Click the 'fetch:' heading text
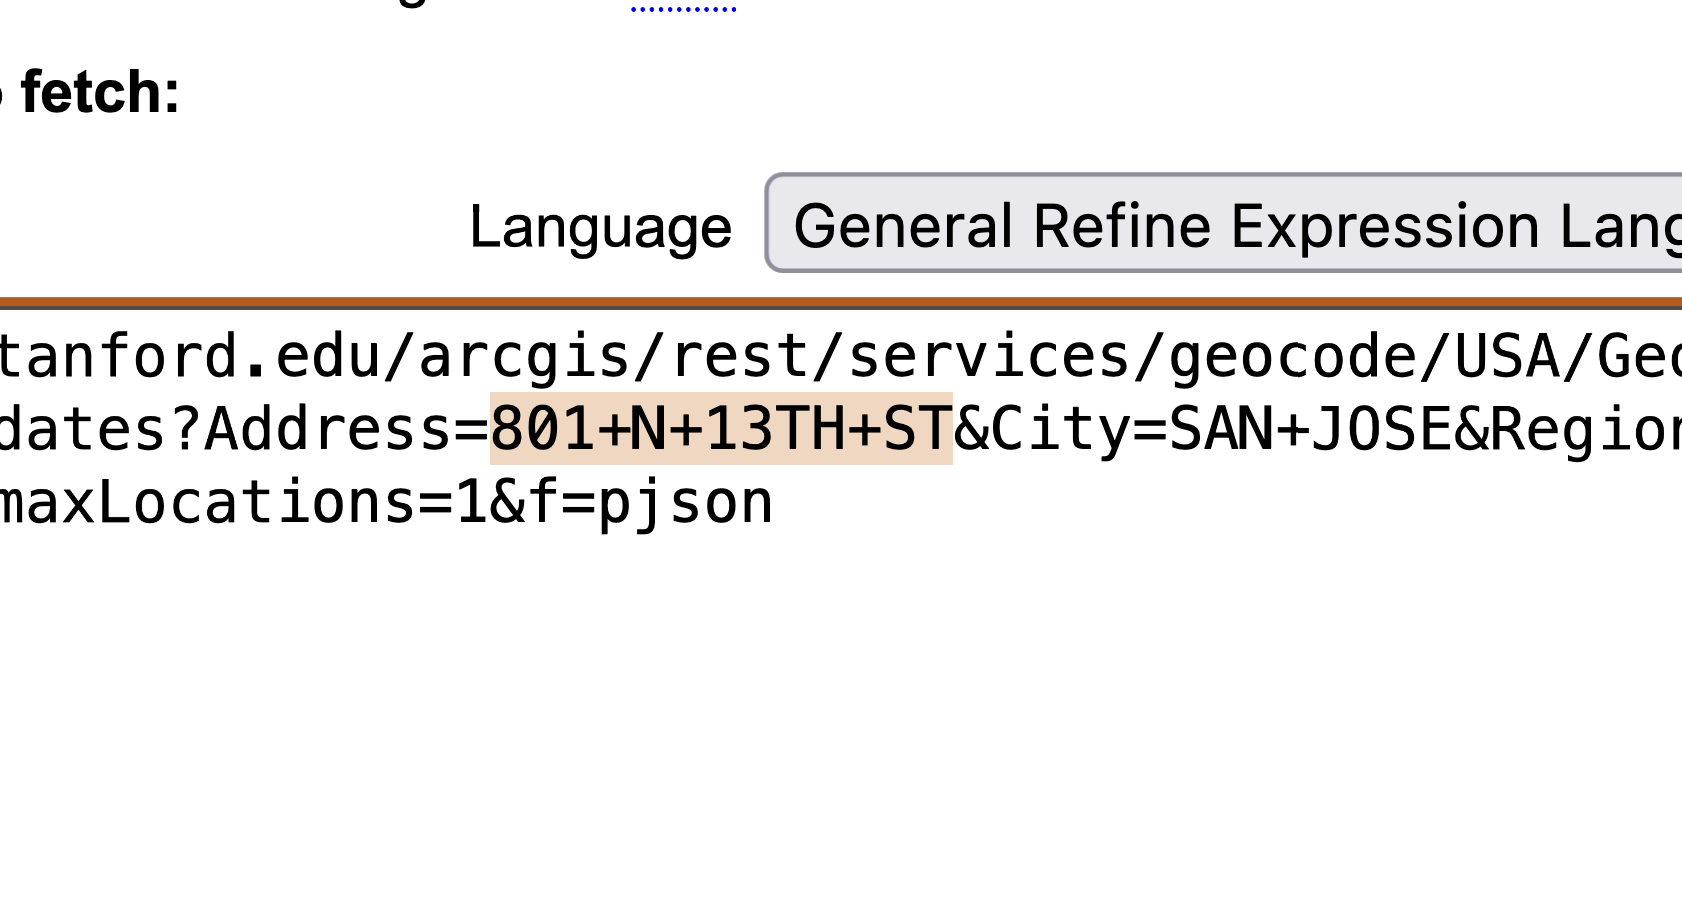This screenshot has height=912, width=1682. coord(100,93)
